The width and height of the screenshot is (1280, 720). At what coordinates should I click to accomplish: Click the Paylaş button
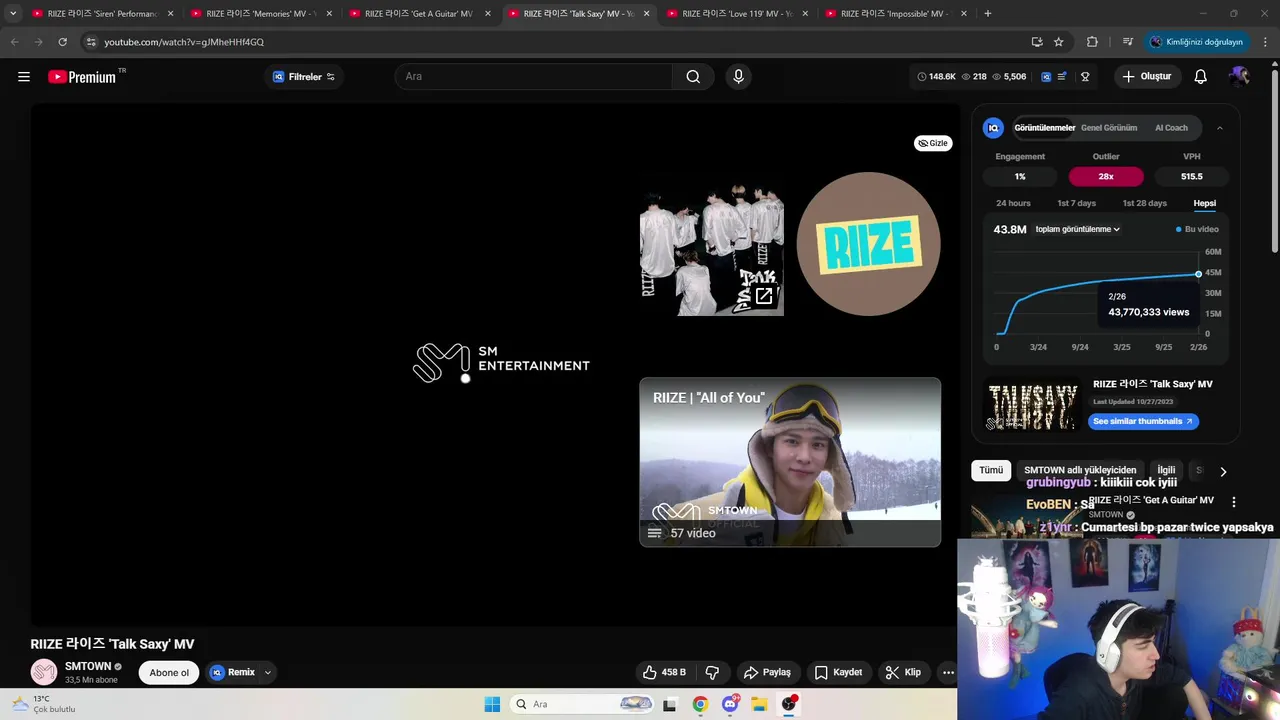point(768,672)
